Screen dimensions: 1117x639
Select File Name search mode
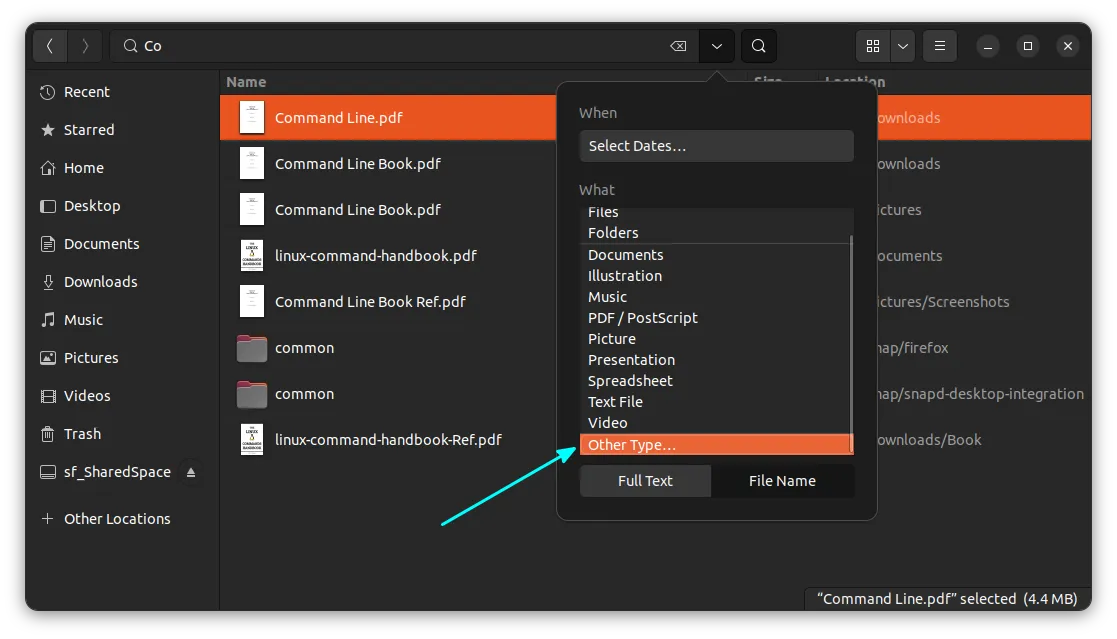tap(782, 481)
